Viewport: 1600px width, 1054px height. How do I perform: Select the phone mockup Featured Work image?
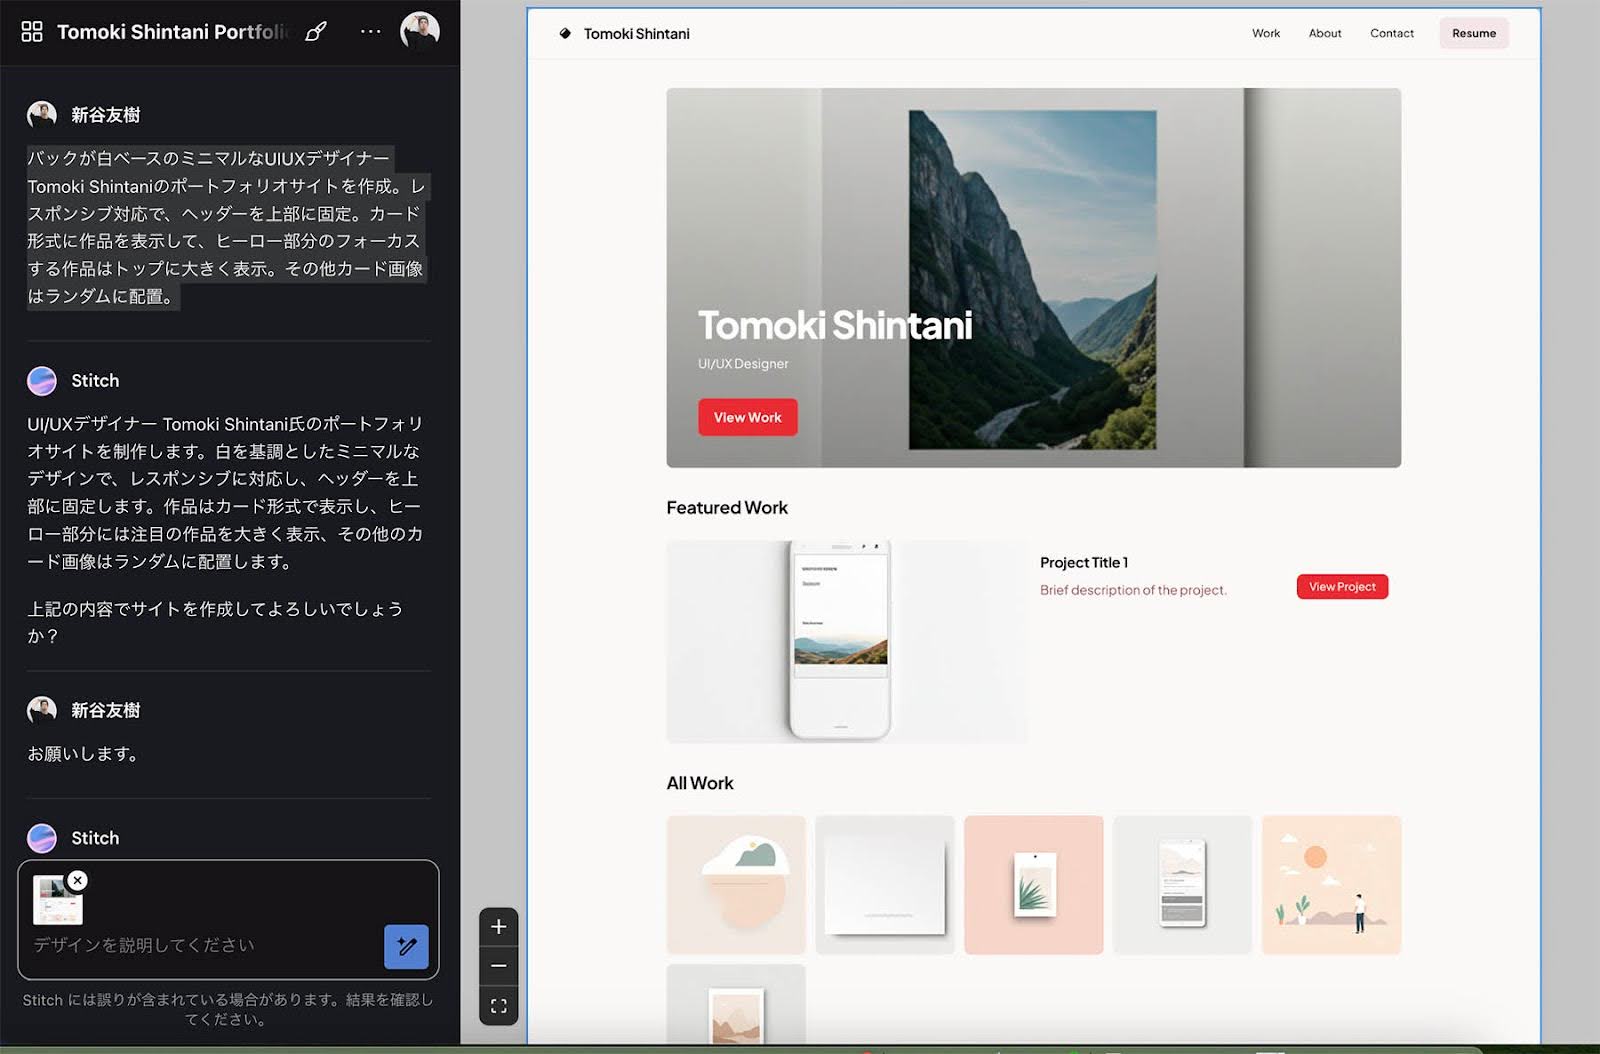(x=846, y=641)
